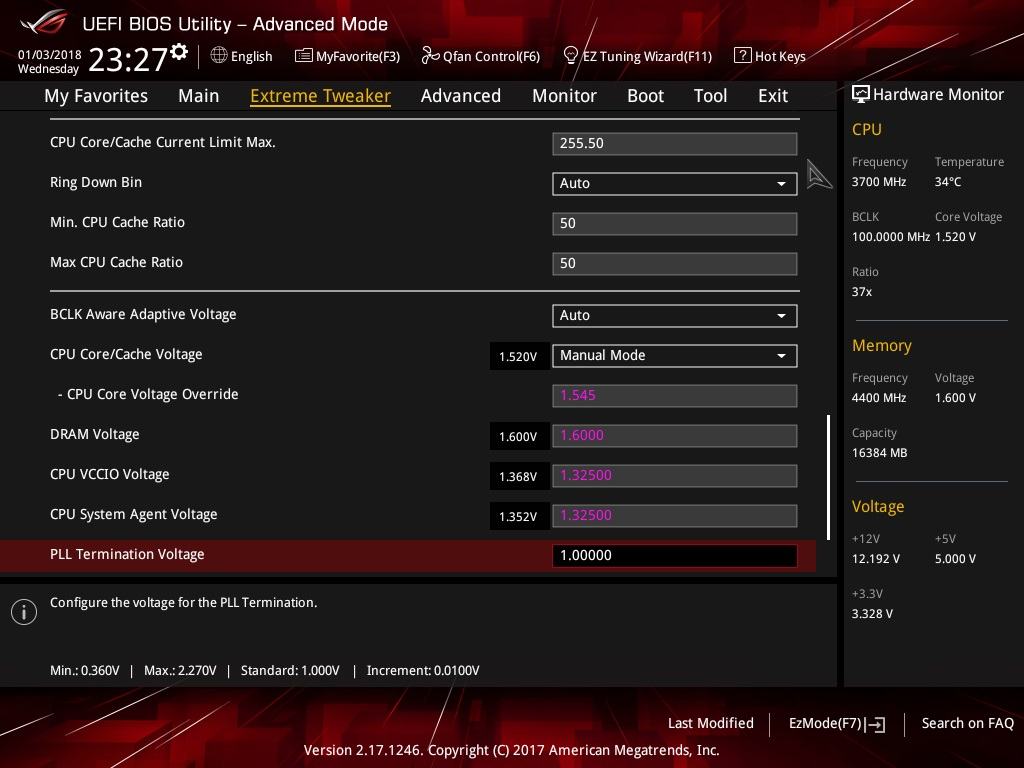Click the English language globe icon
This screenshot has height=768, width=1024.
pyautogui.click(x=219, y=56)
